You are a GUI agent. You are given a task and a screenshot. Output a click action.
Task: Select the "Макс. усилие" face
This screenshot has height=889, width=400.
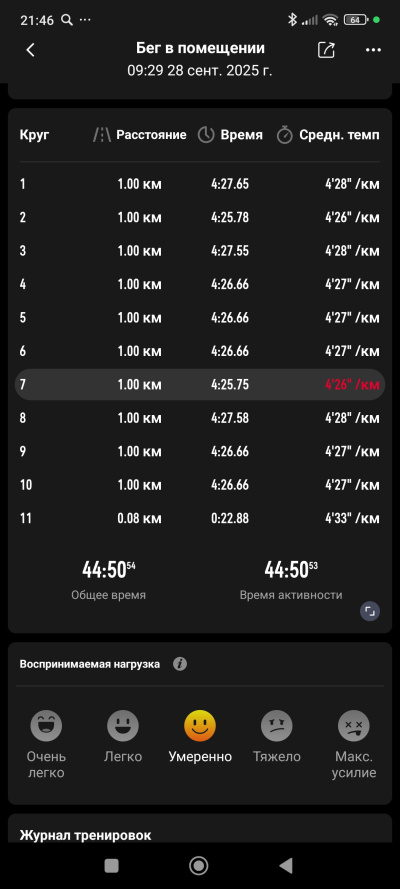click(354, 726)
